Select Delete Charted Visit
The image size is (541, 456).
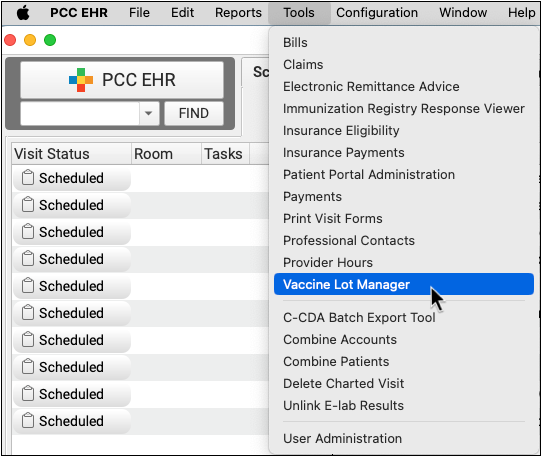(x=344, y=383)
